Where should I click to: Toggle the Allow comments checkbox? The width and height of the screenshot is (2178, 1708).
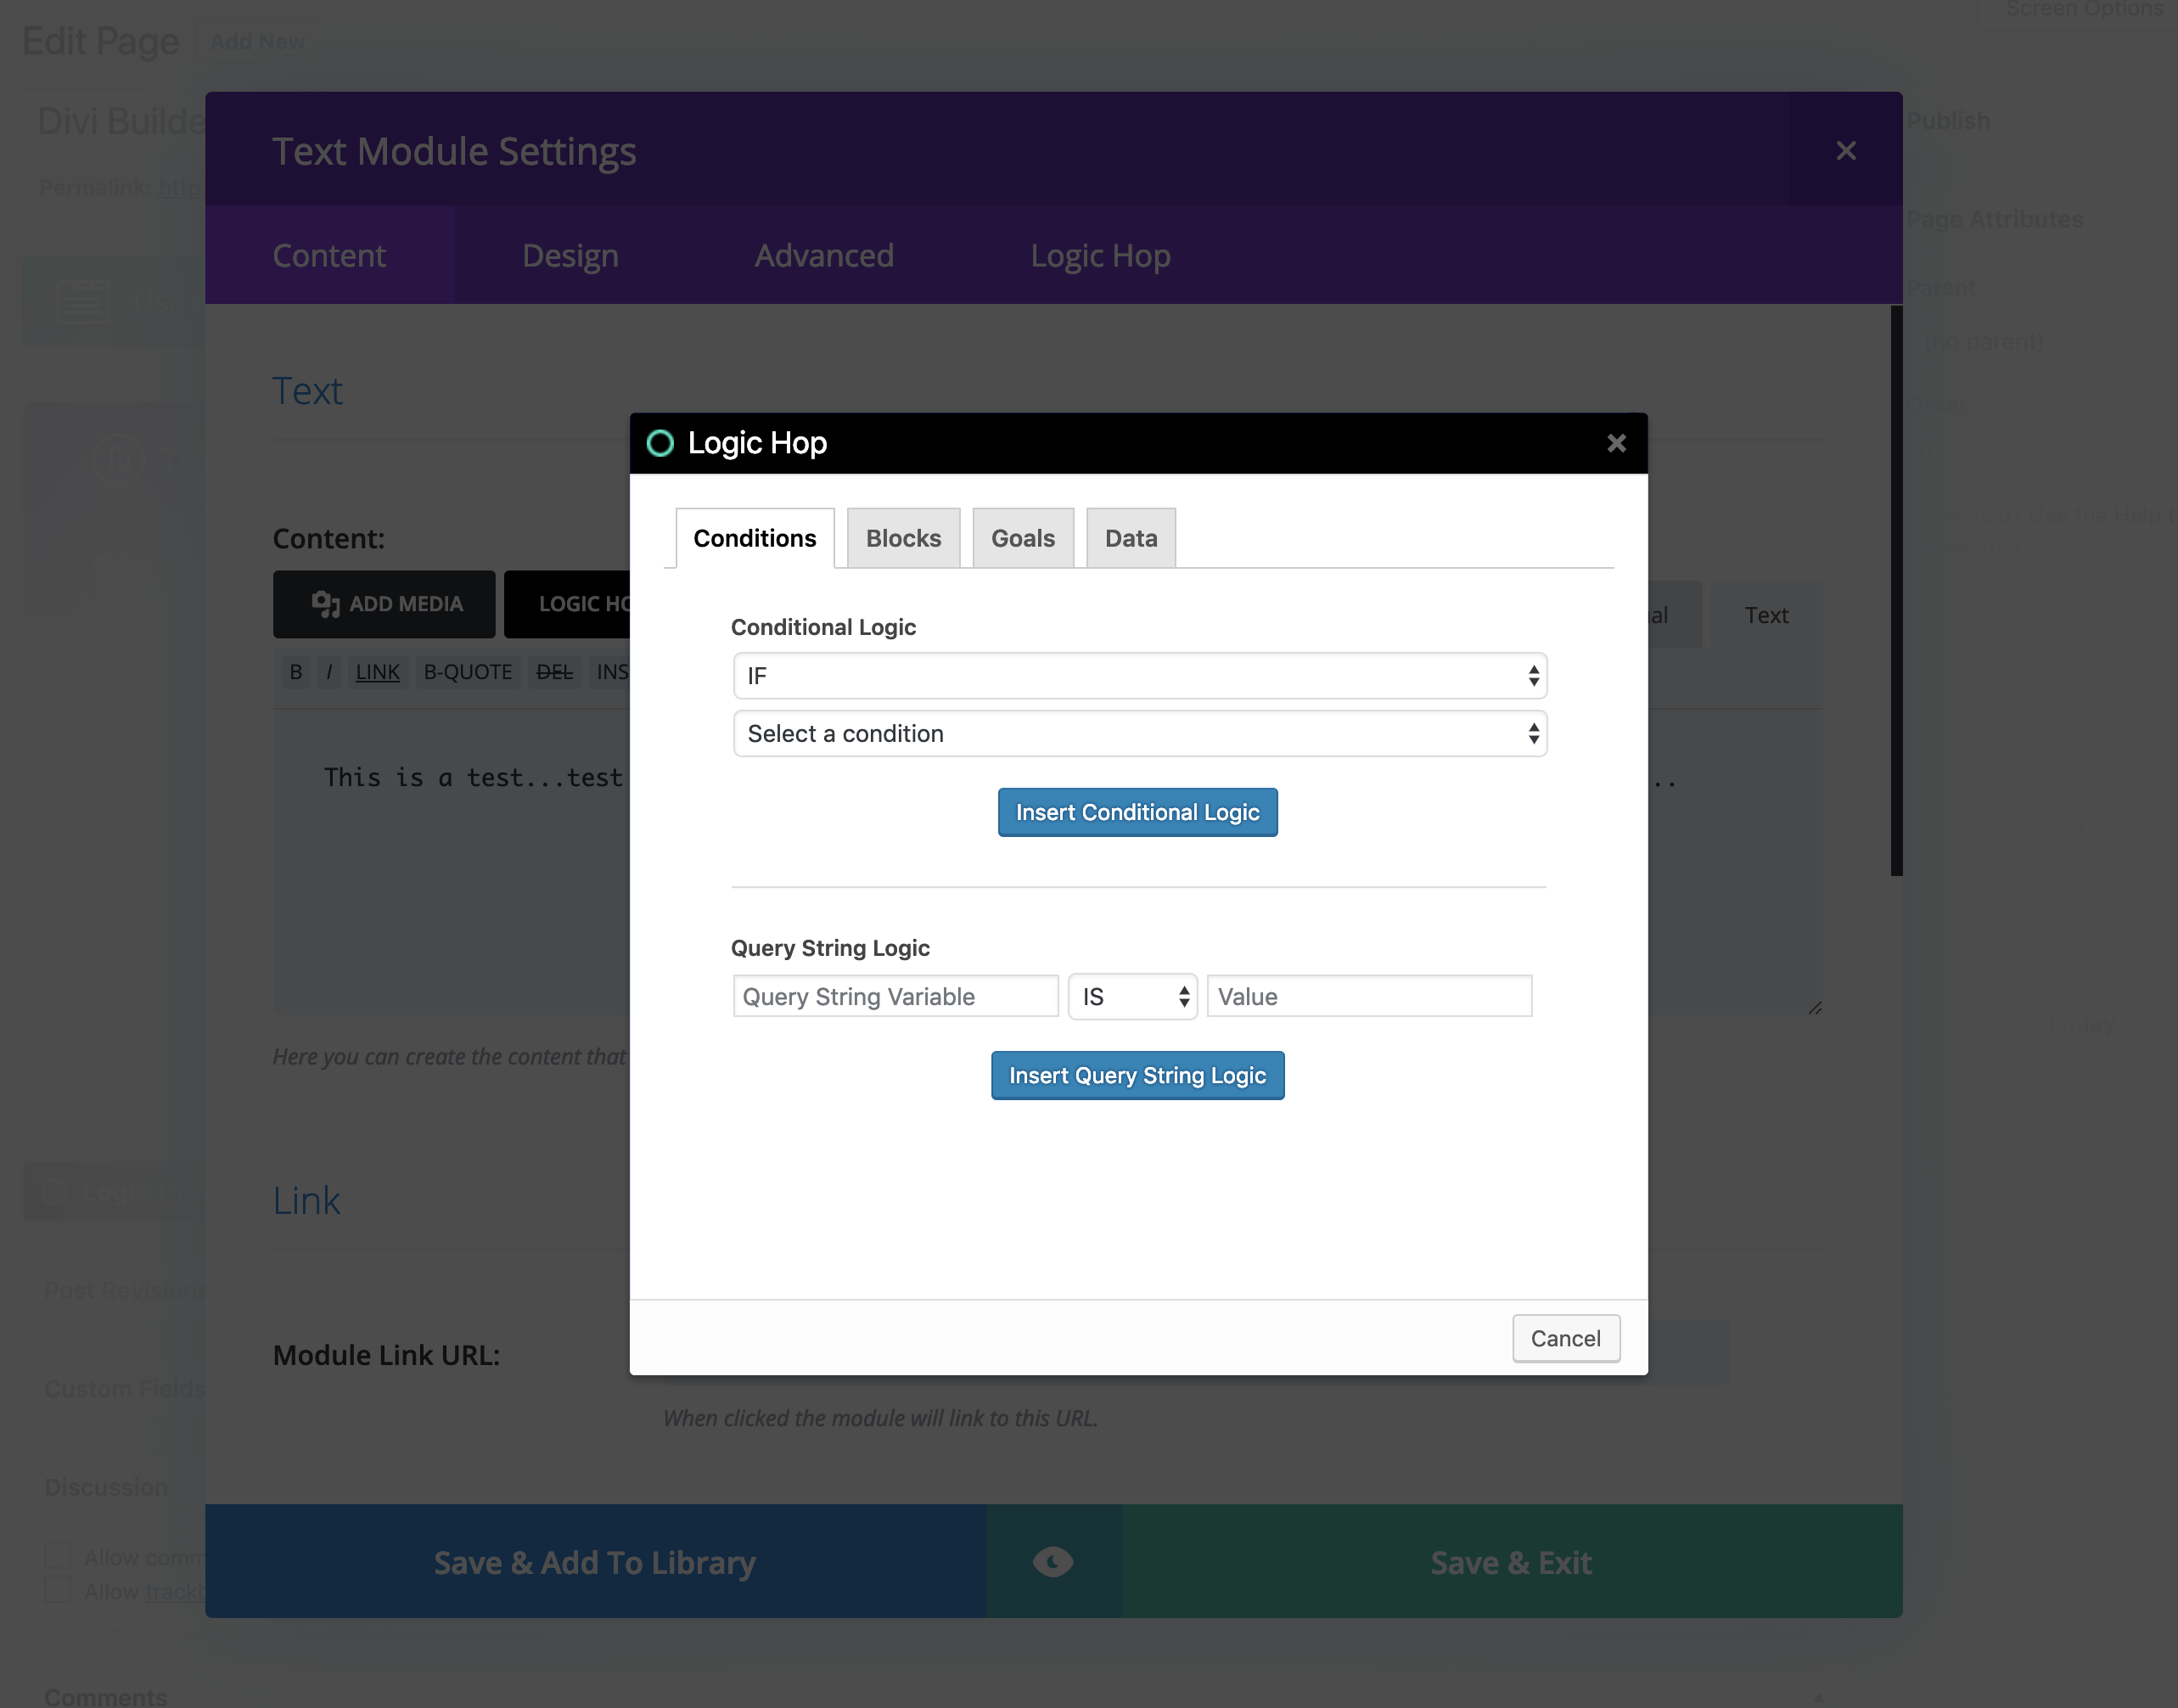[x=58, y=1556]
